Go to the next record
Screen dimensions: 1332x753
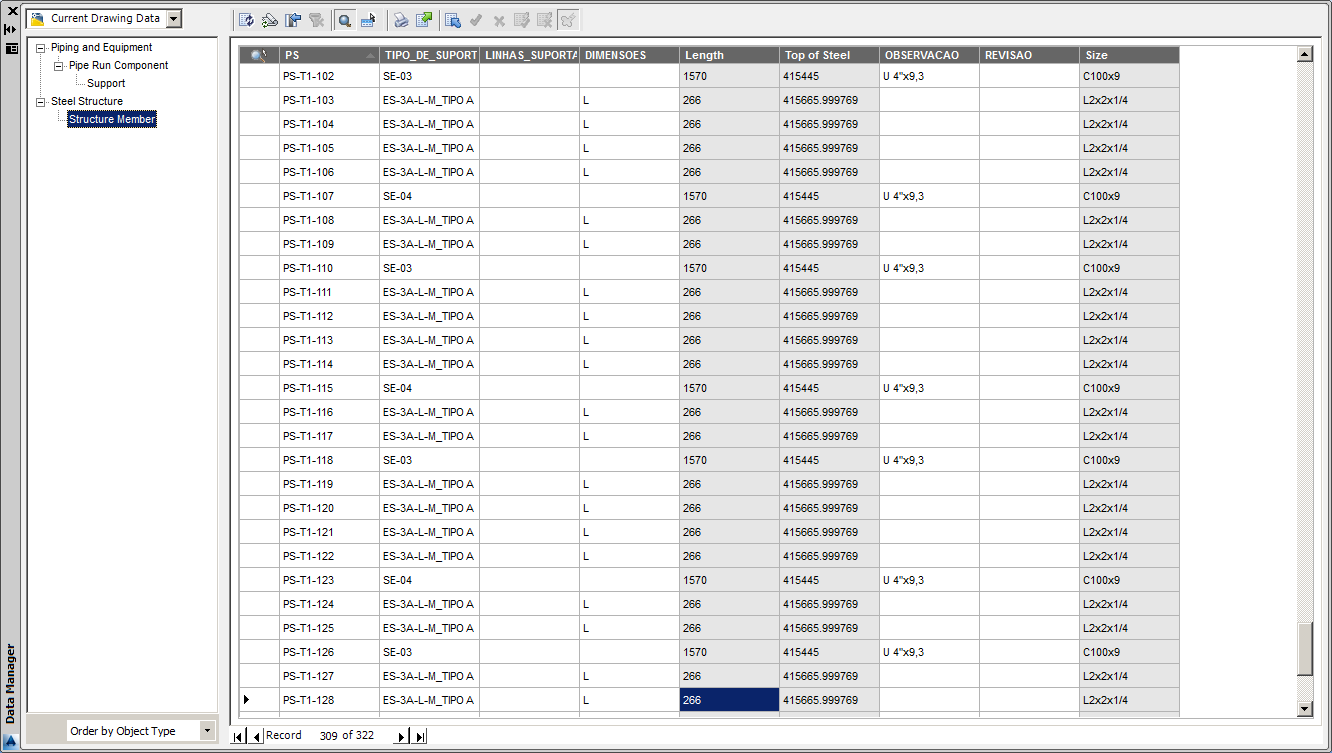[401, 736]
